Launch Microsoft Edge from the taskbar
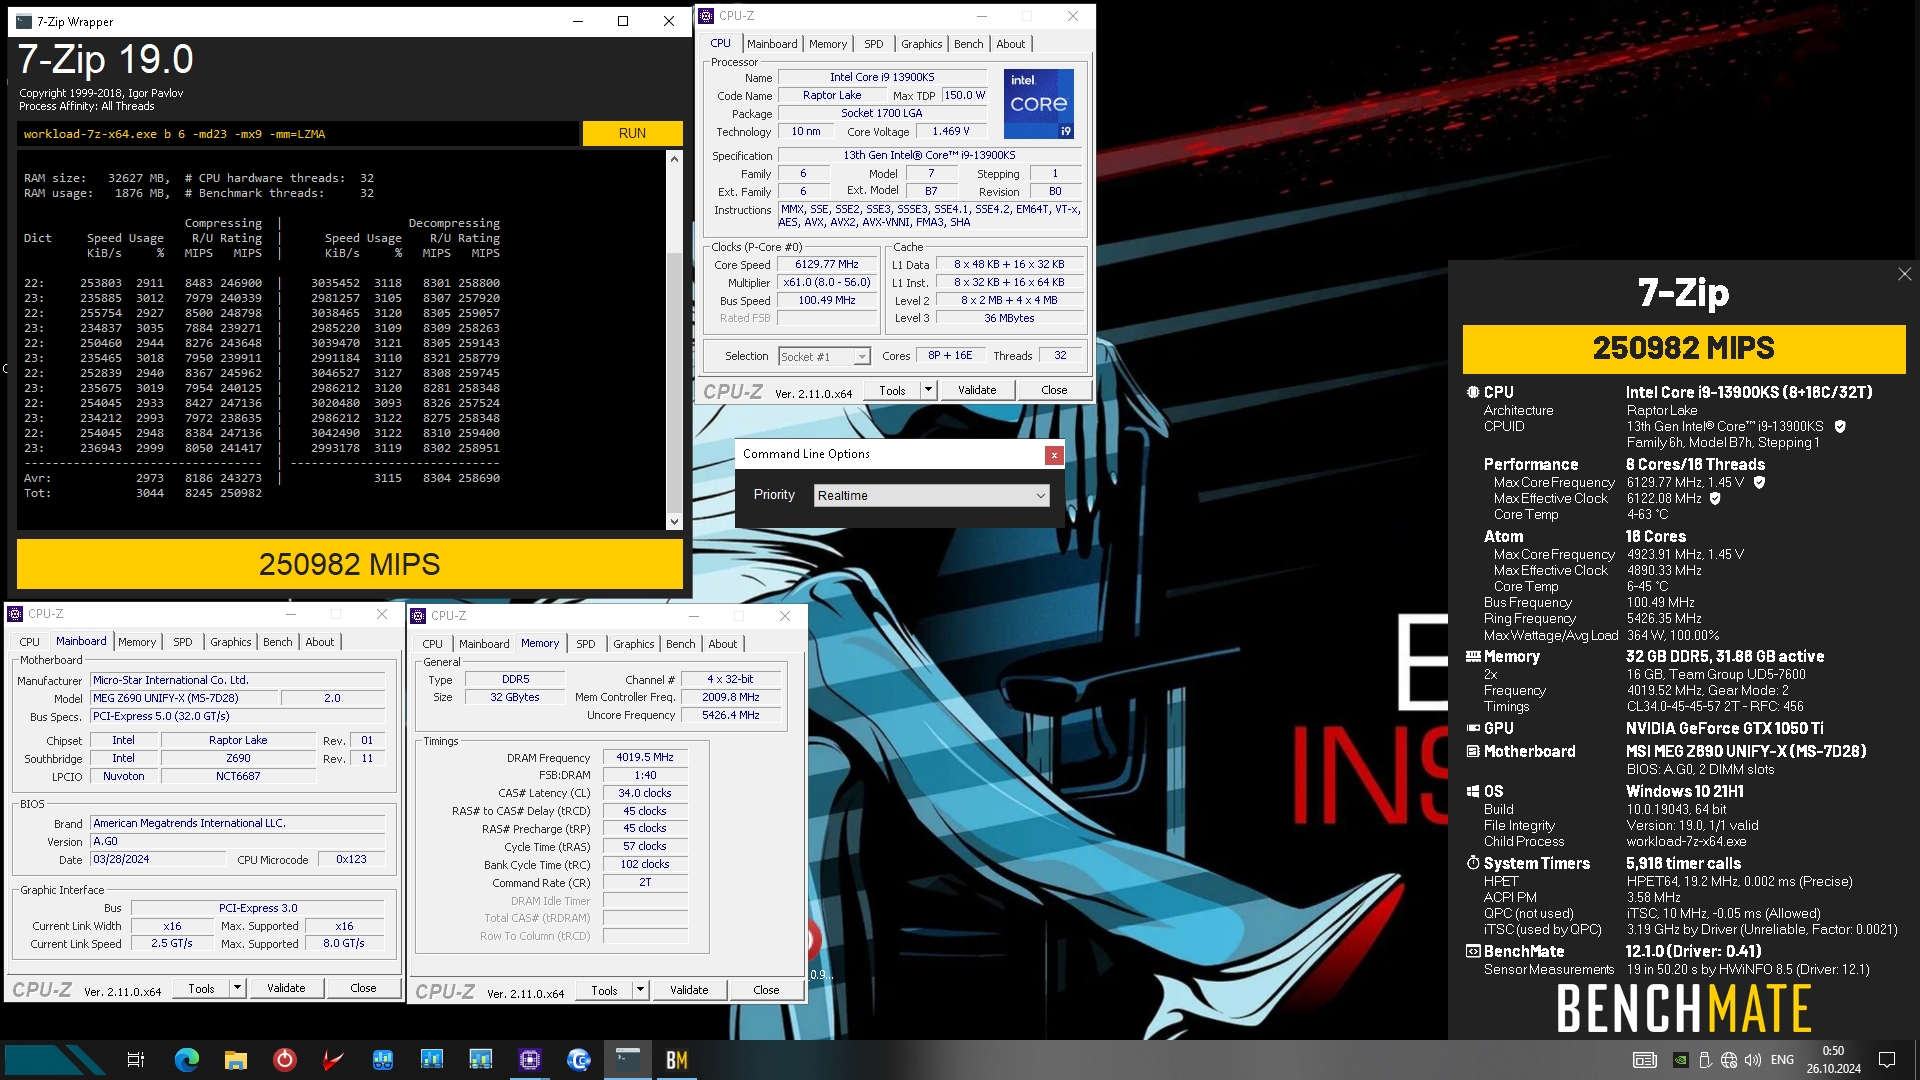This screenshot has width=1920, height=1080. 186,1060
